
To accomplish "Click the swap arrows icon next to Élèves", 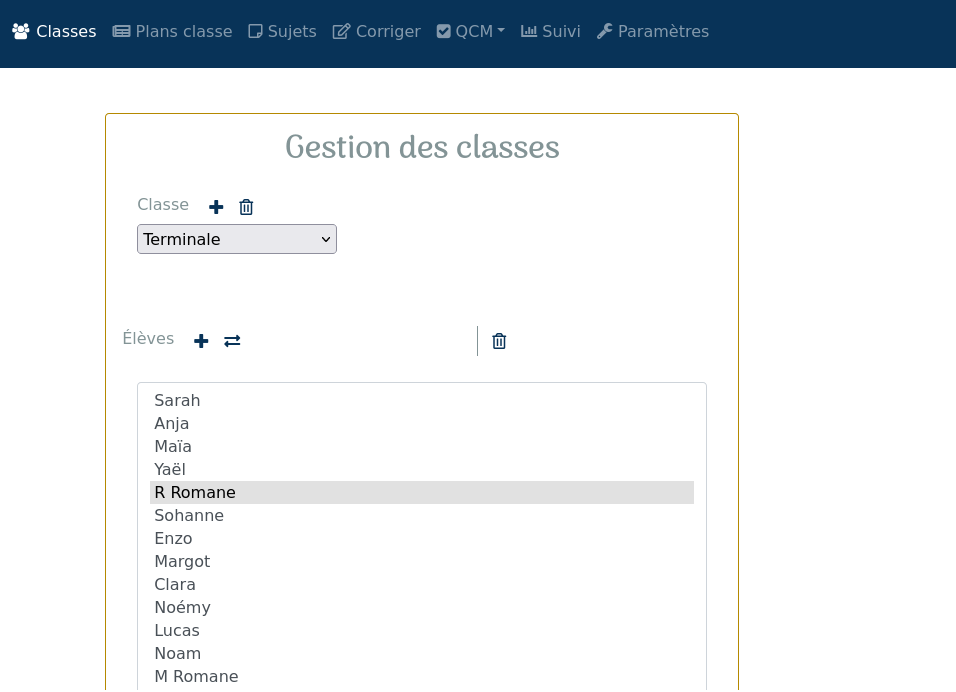I will click(232, 341).
